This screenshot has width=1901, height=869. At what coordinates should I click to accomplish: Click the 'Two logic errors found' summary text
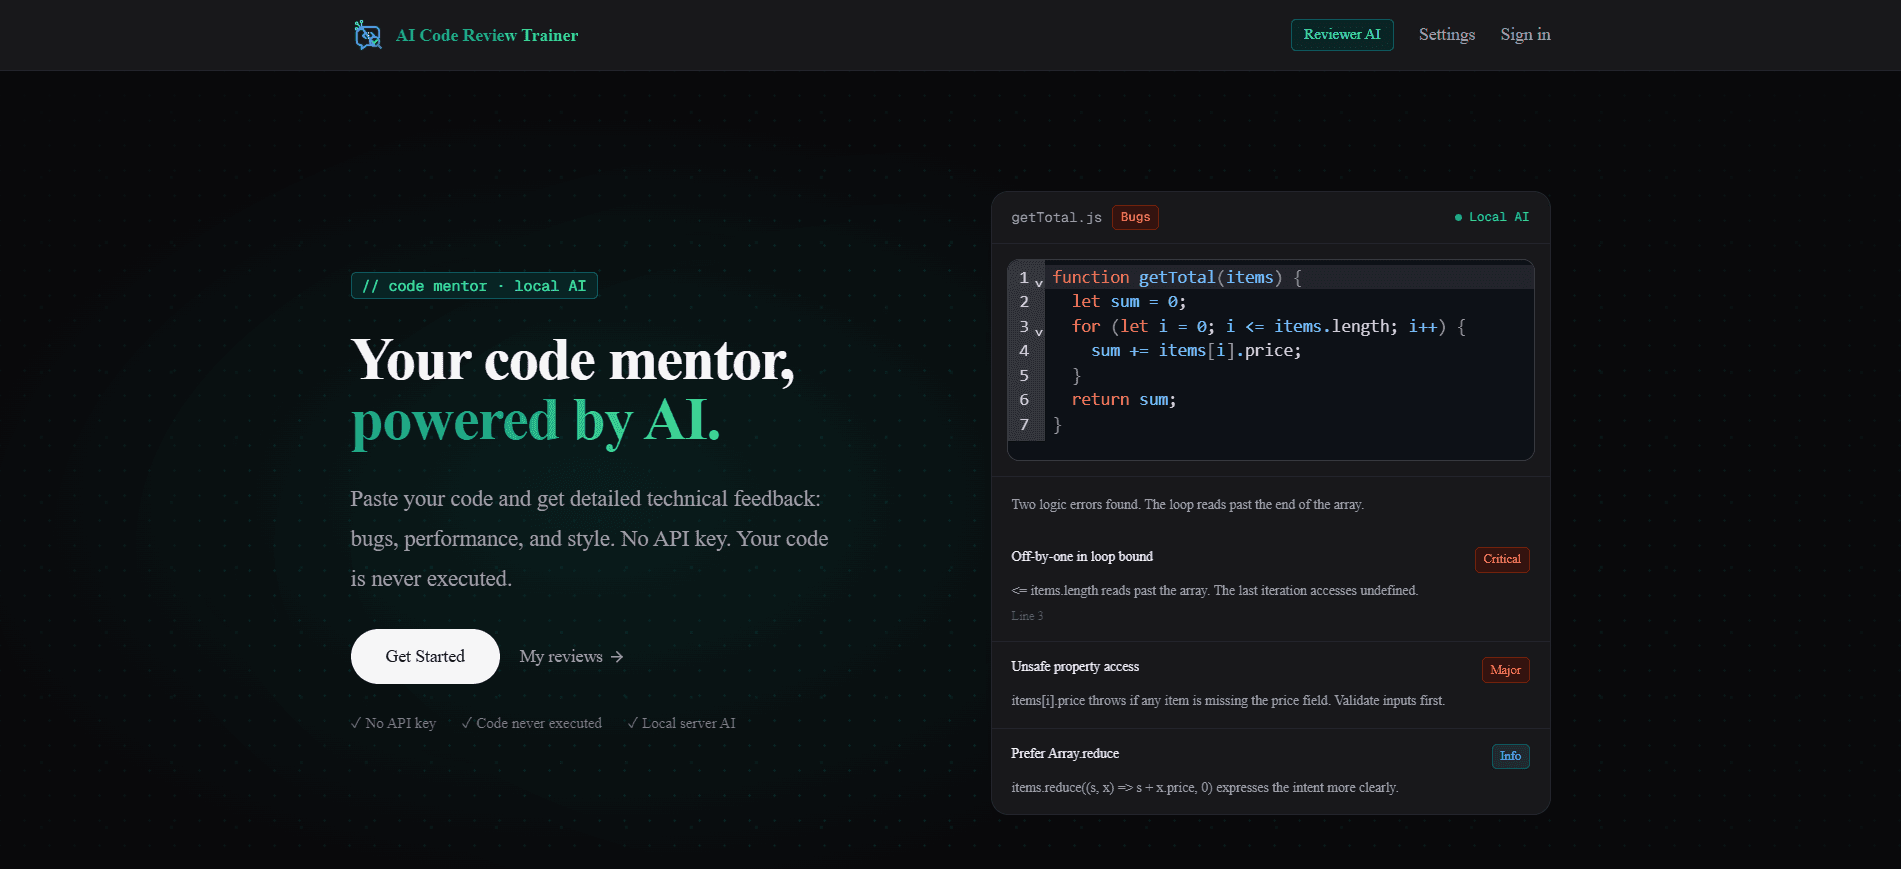pos(1187,505)
